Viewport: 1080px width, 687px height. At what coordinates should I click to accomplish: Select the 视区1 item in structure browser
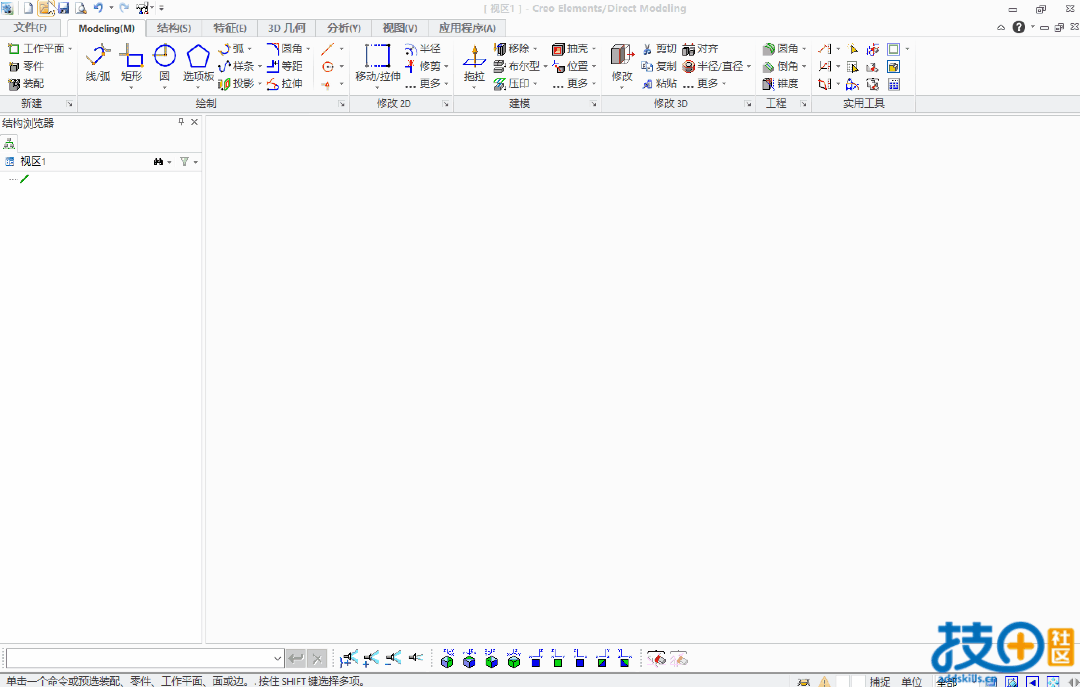click(32, 161)
